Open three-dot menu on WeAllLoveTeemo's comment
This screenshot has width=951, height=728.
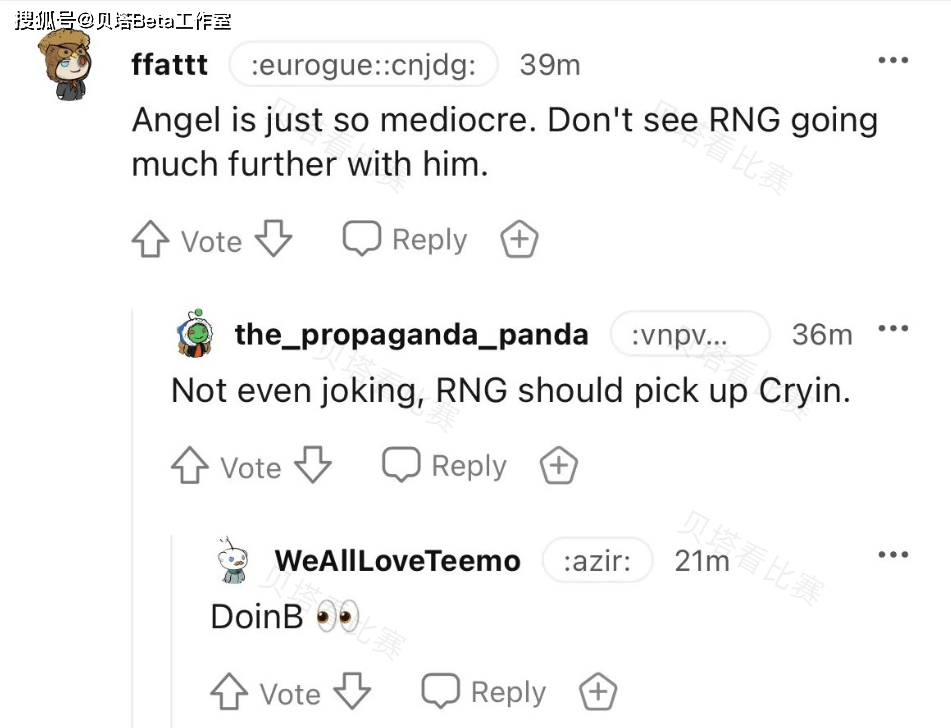coord(893,554)
